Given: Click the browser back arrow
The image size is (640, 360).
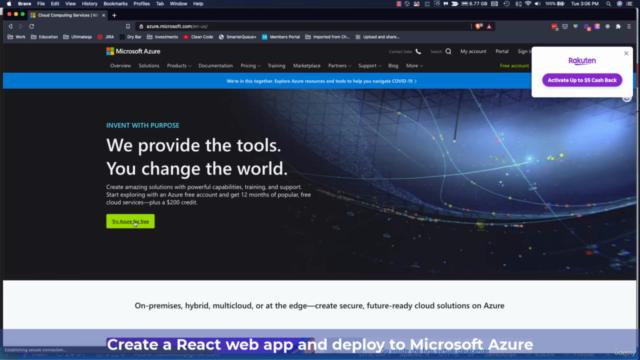Looking at the screenshot, I should (x=10, y=26).
